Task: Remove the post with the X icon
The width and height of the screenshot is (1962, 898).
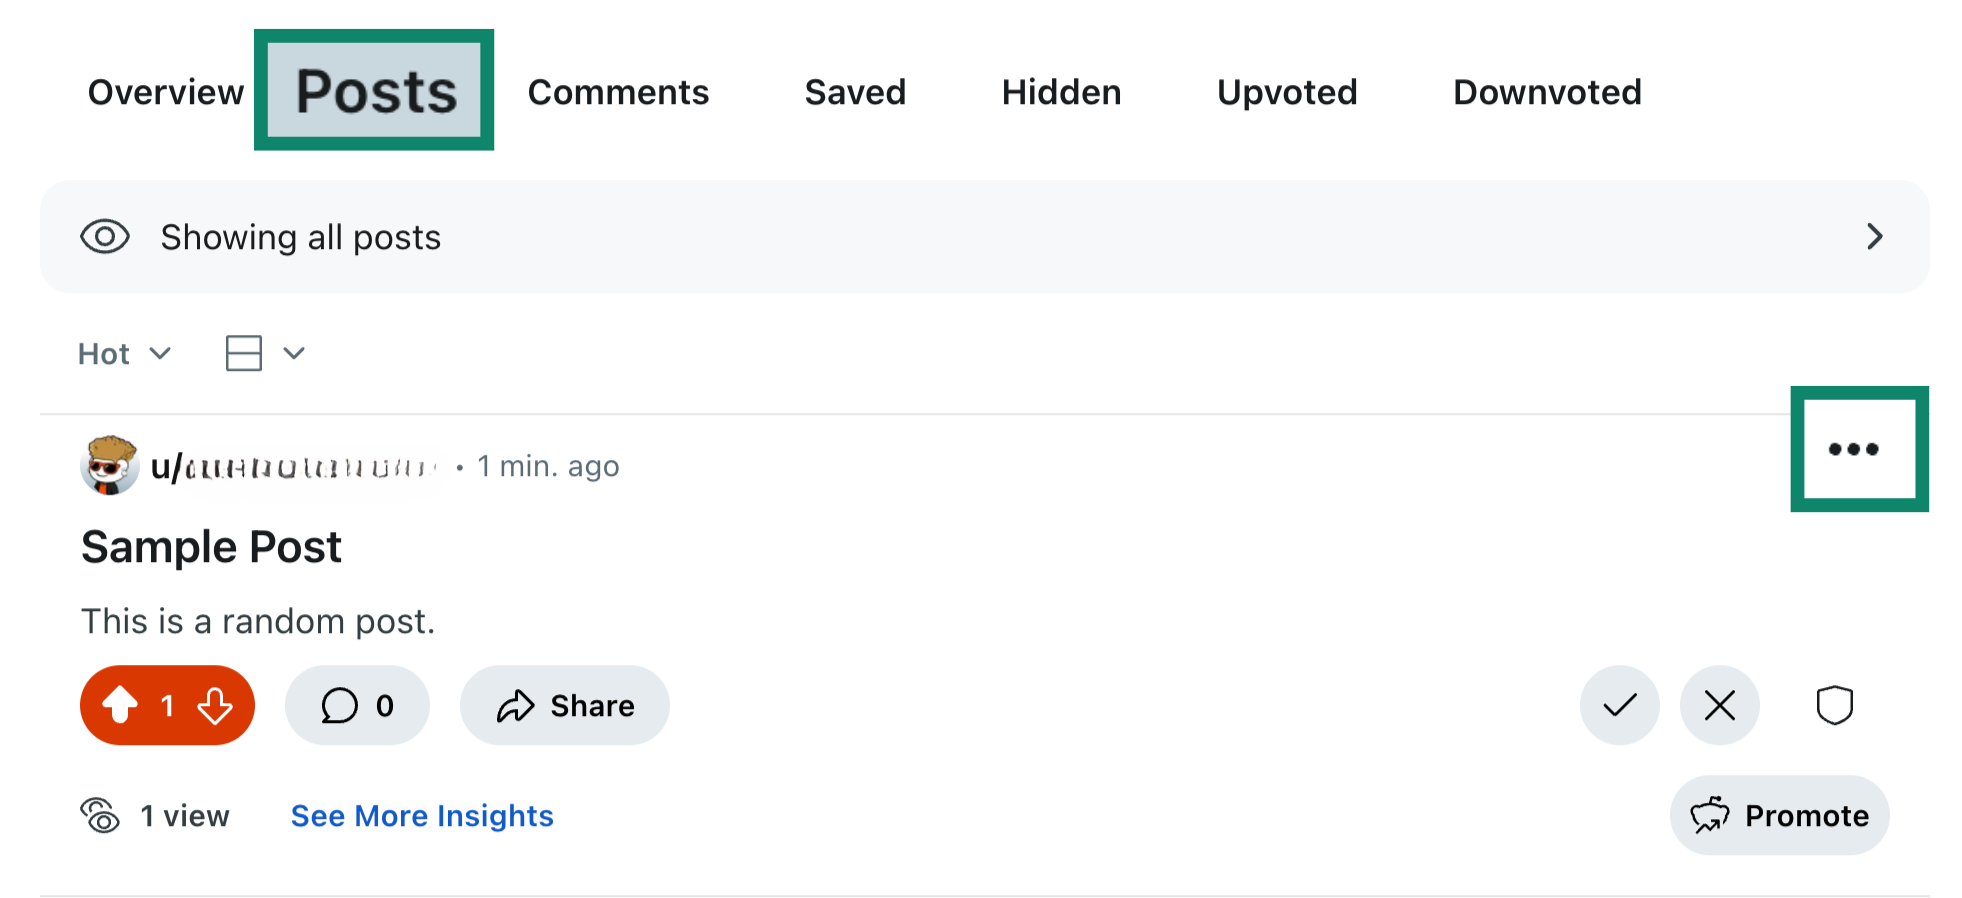Action: [1719, 705]
